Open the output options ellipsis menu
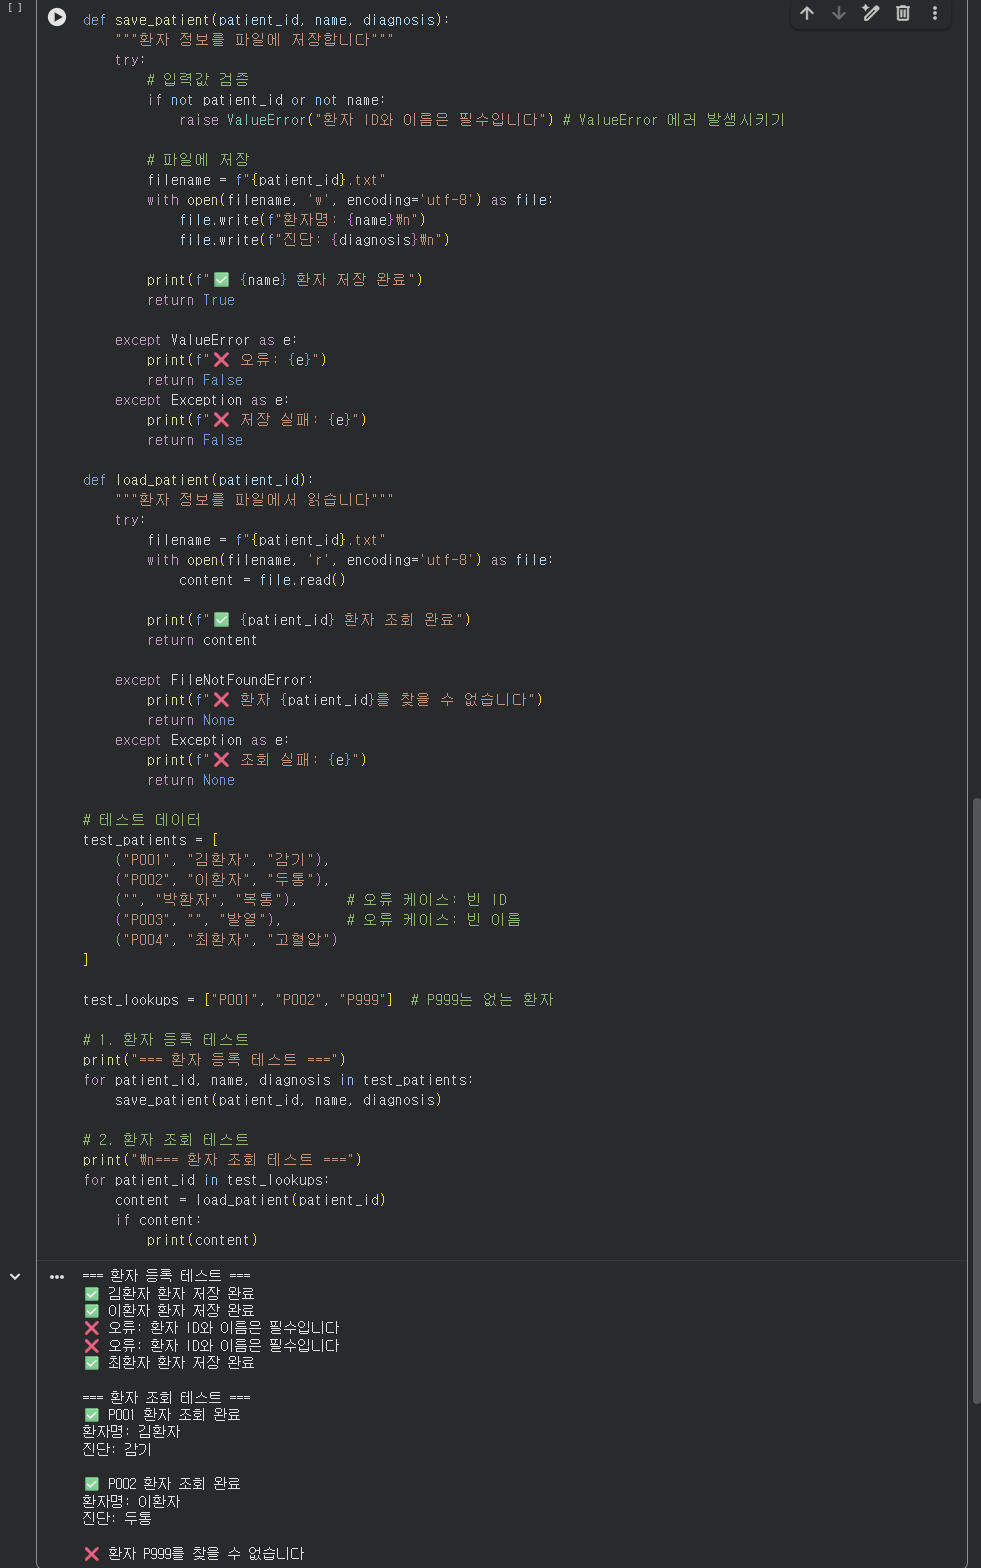 [x=57, y=1277]
